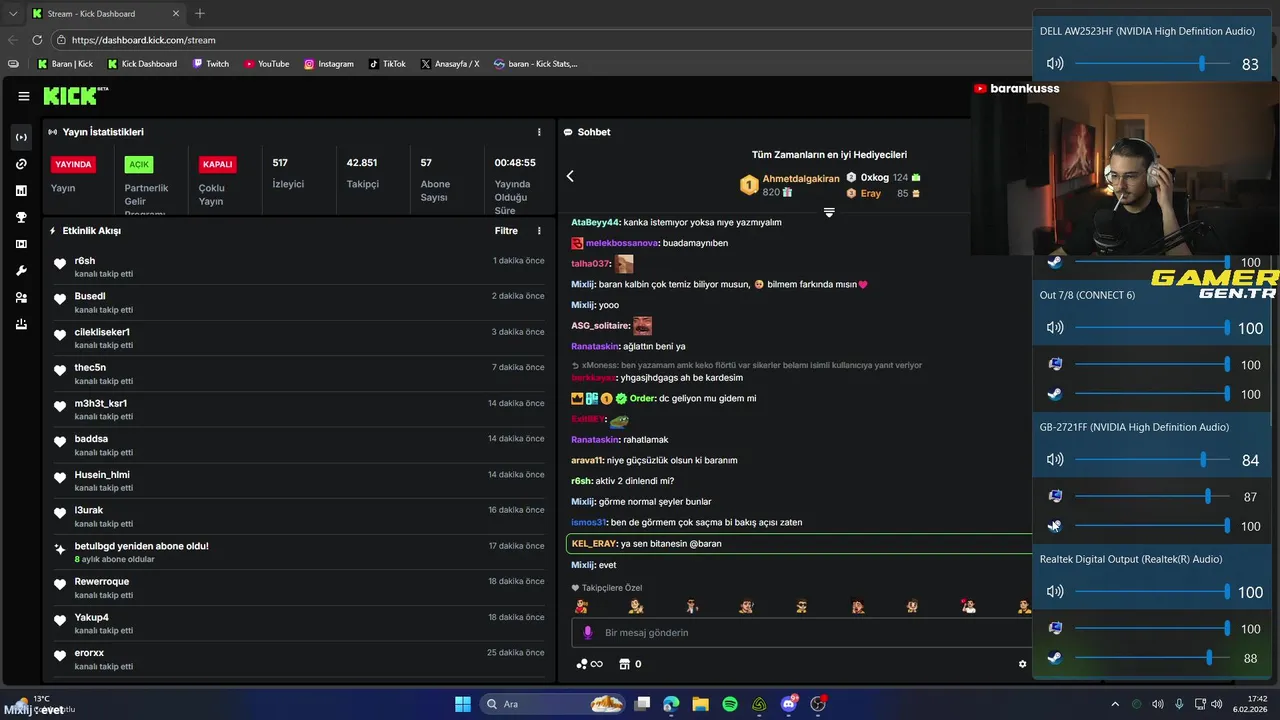Image resolution: width=1280 pixels, height=720 pixels.
Task: Open the bar chart analytics sidebar icon
Action: click(21, 190)
